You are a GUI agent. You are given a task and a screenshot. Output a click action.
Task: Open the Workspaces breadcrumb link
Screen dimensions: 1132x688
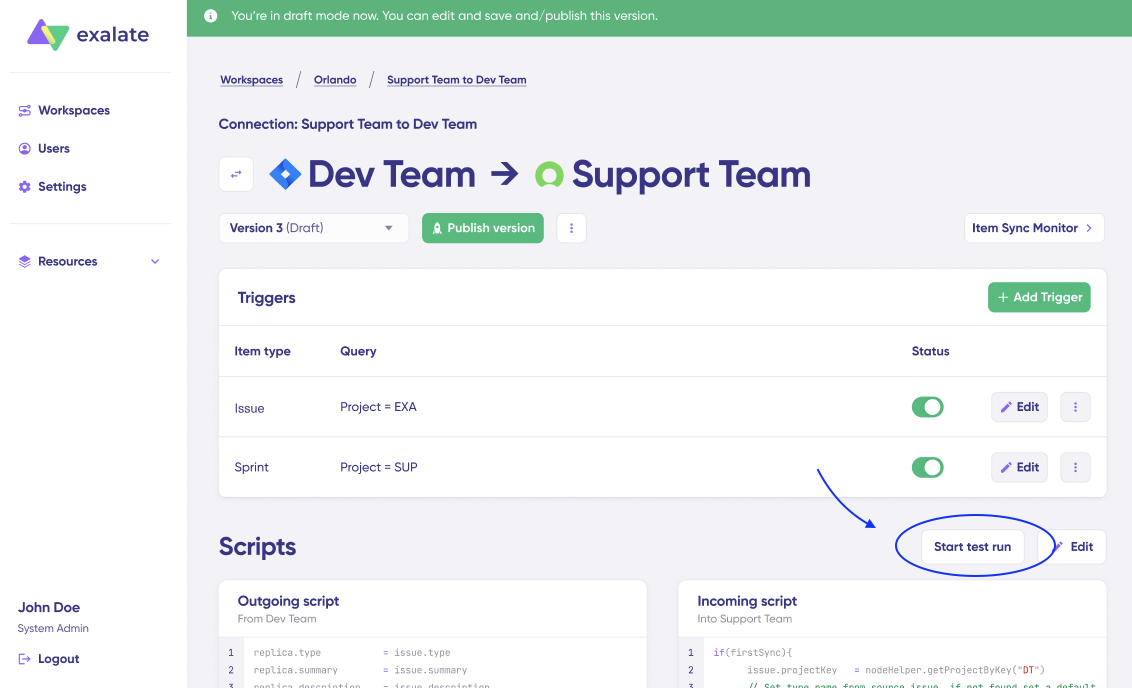[x=251, y=80]
